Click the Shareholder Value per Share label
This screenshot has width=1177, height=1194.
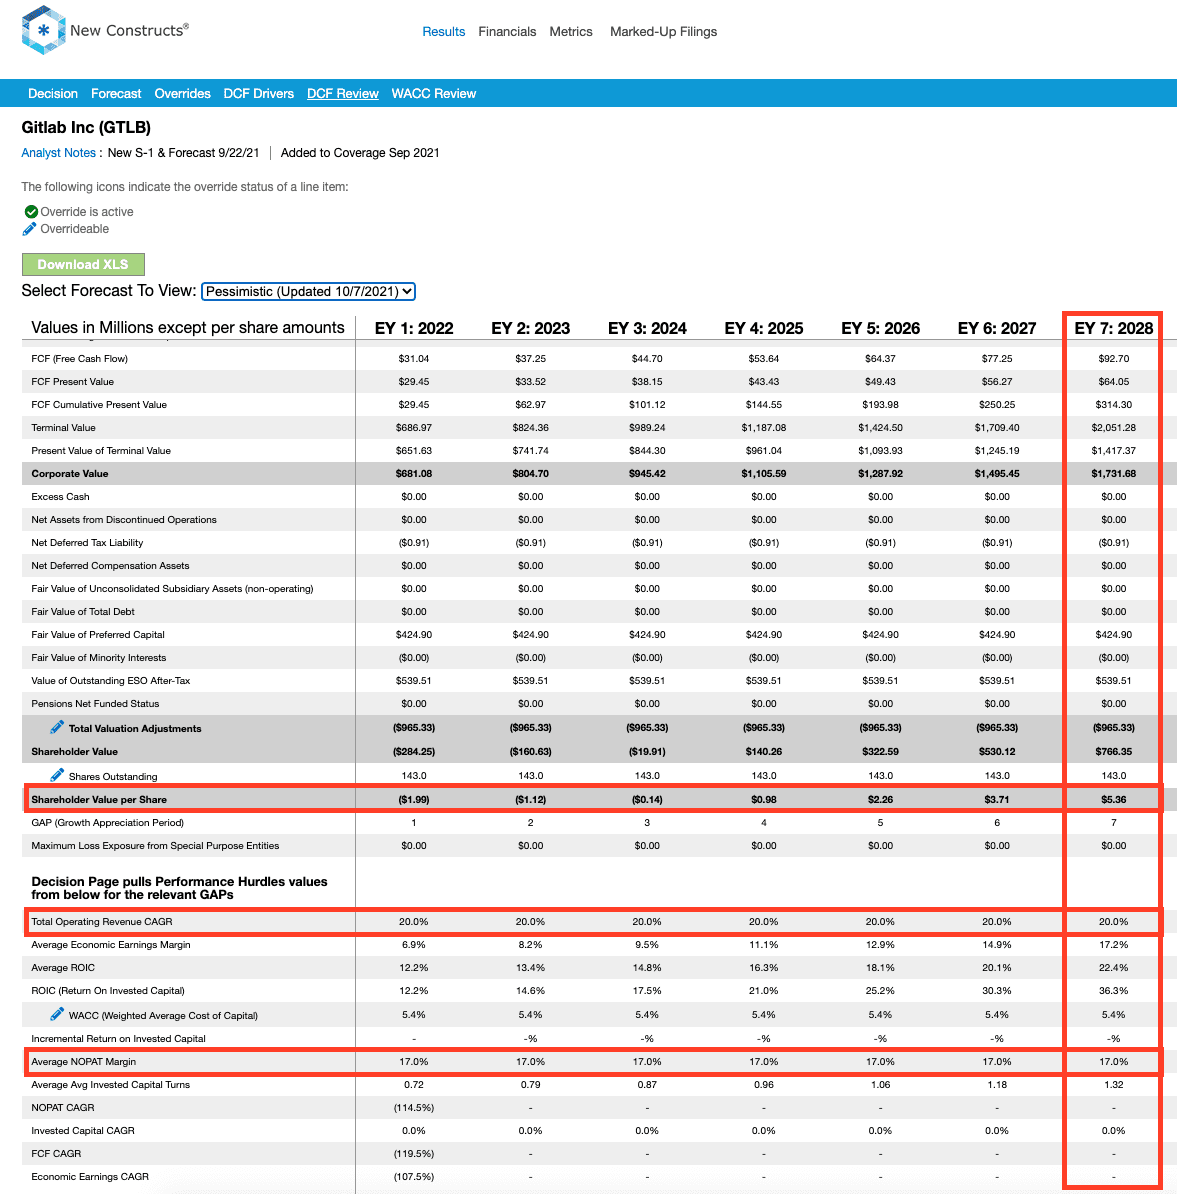click(99, 800)
